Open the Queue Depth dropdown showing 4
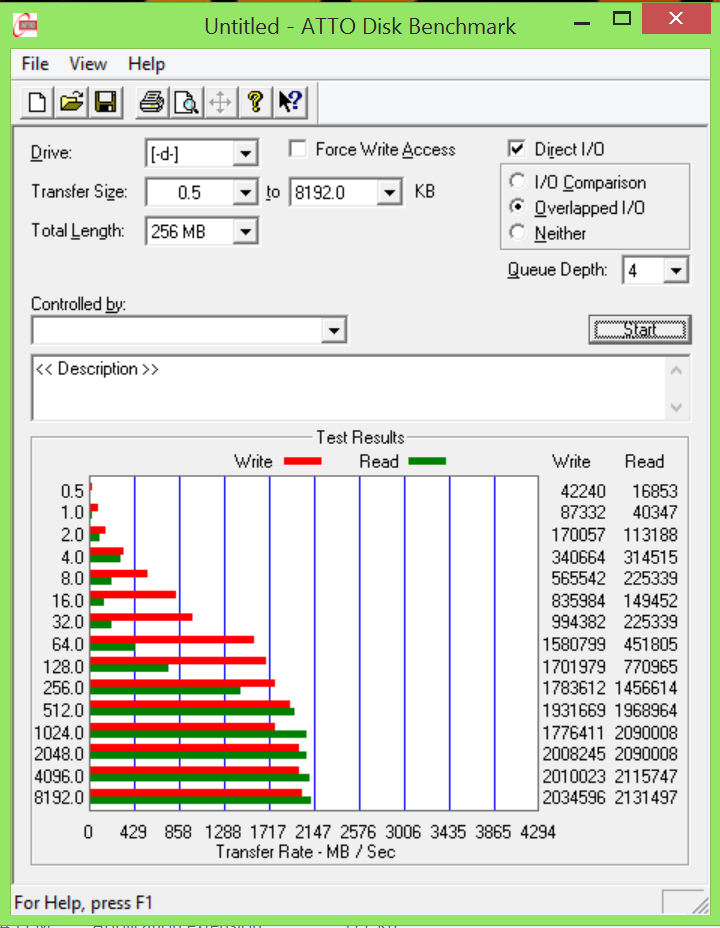The width and height of the screenshot is (720, 928). [675, 270]
